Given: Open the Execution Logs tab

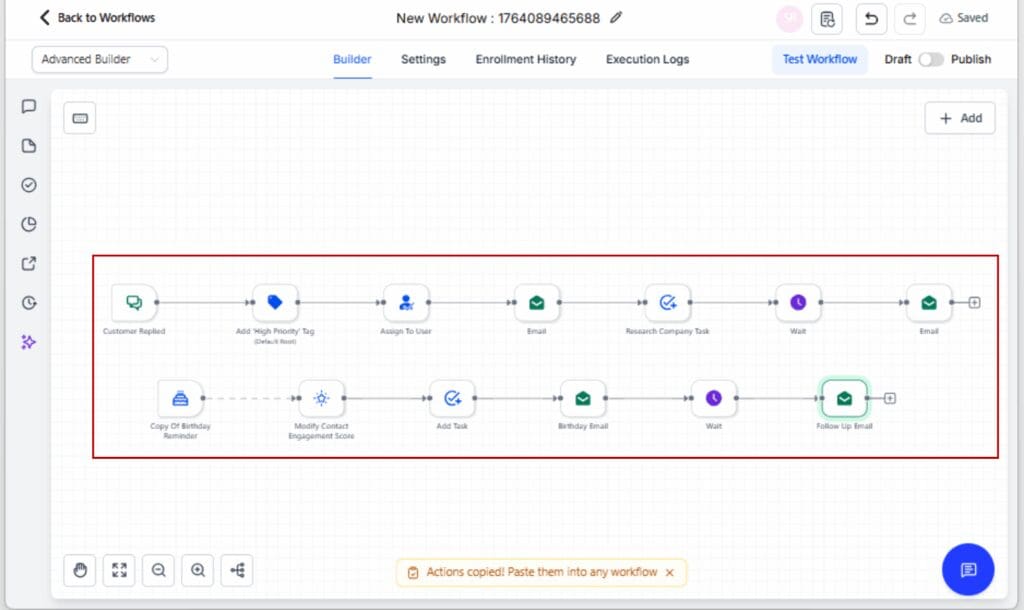Looking at the screenshot, I should pyautogui.click(x=646, y=60).
